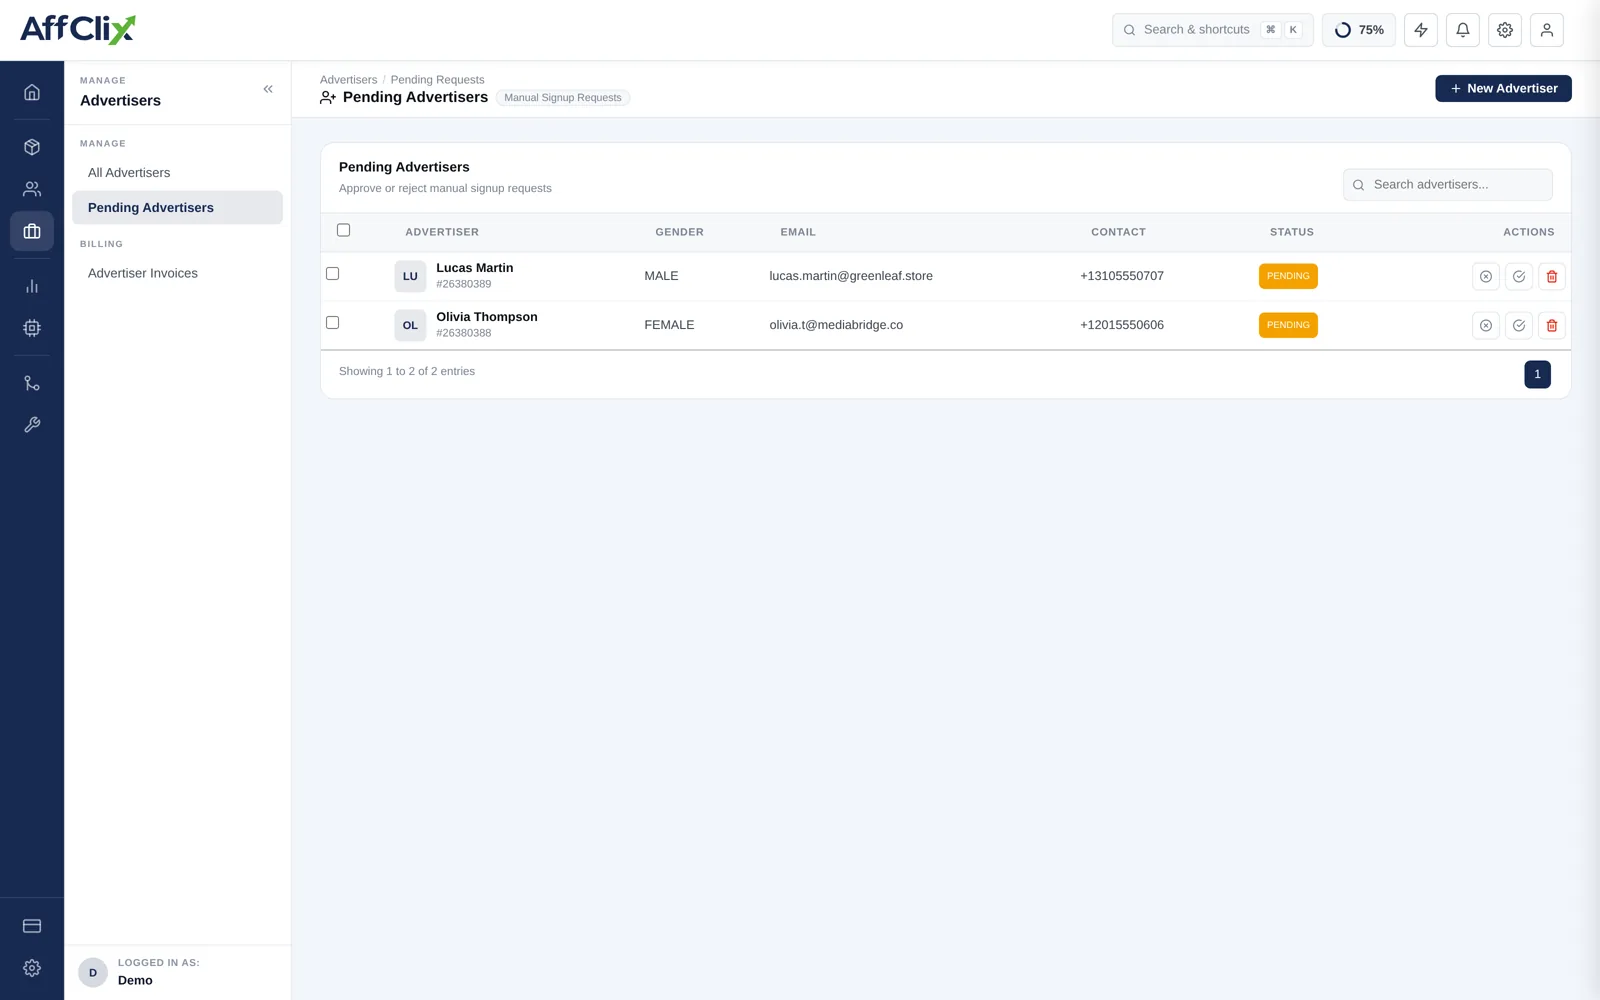
Task: Click Olivia Thompson's PENDING status badge
Action: (1288, 325)
